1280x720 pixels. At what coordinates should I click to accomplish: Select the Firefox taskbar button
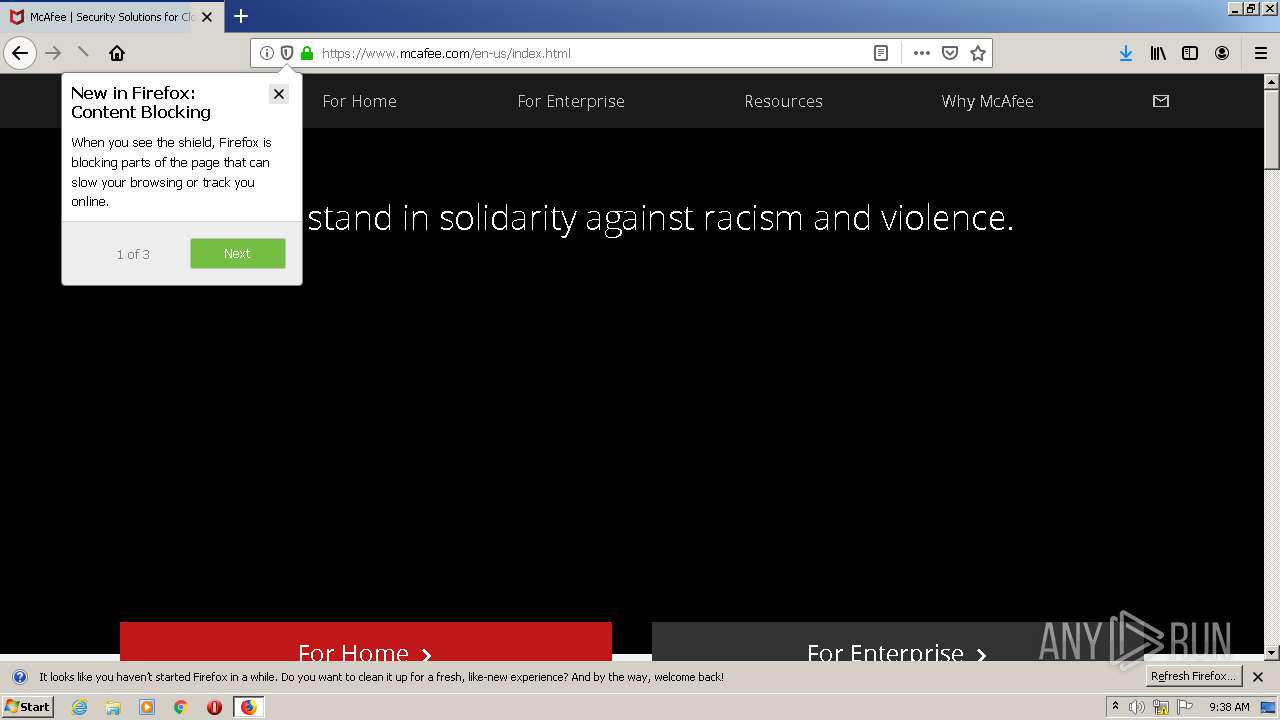pyautogui.click(x=248, y=707)
